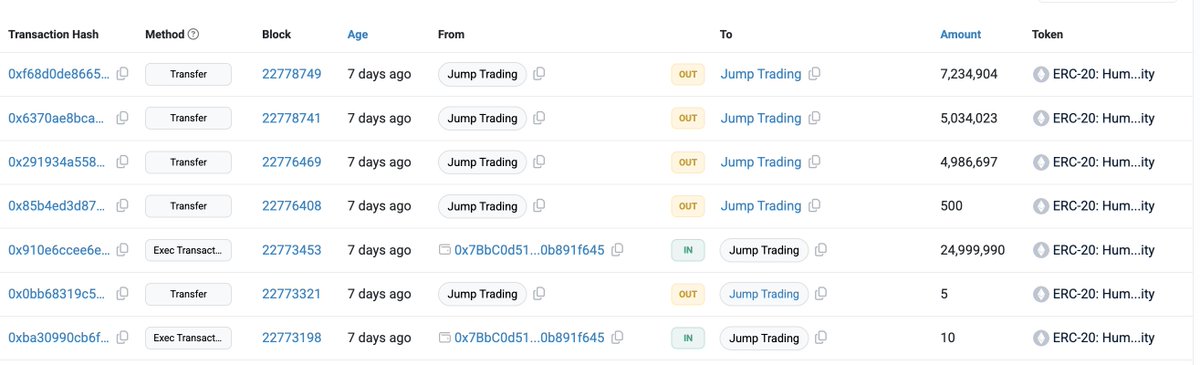Screen dimensions: 1200x365
Task: Copy hash of transaction 0x291934a558
Action: (122, 162)
